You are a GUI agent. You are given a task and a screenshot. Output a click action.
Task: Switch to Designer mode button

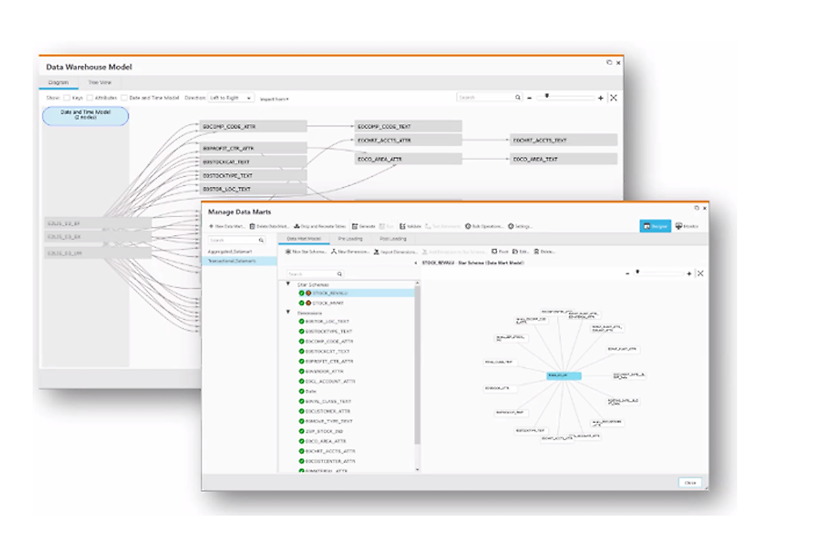pyautogui.click(x=655, y=226)
